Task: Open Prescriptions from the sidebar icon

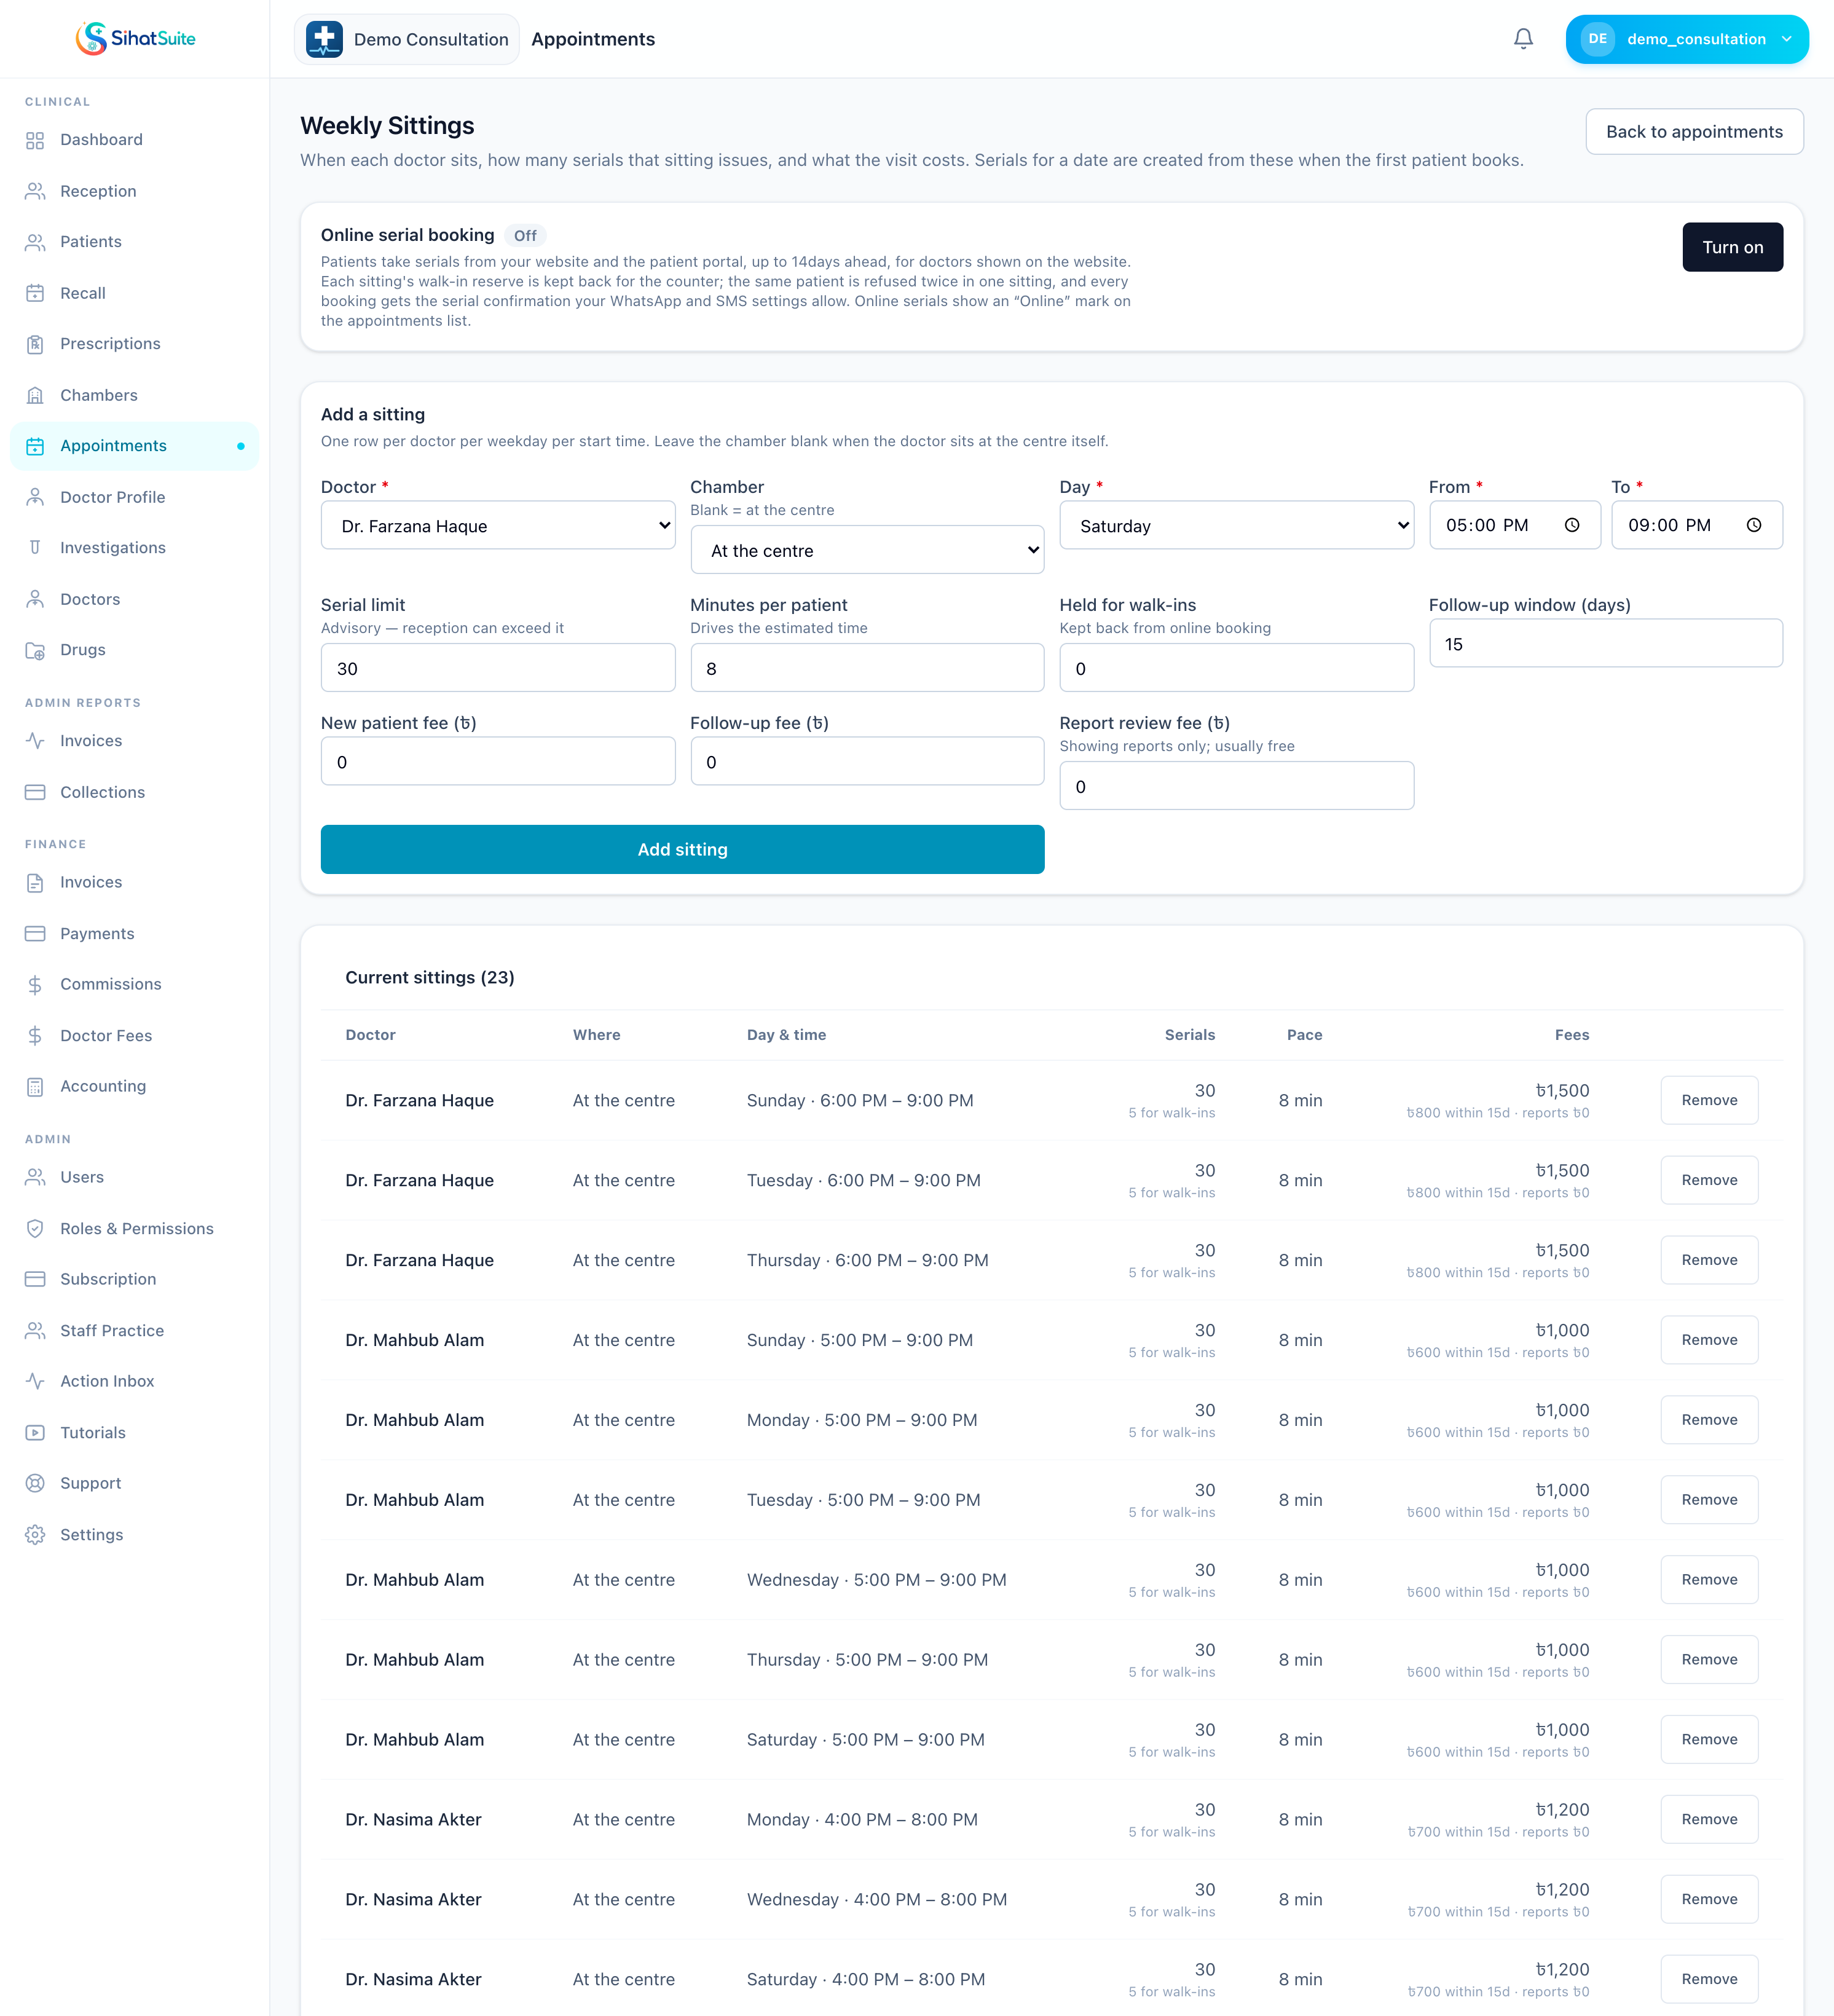Action: pos(35,344)
